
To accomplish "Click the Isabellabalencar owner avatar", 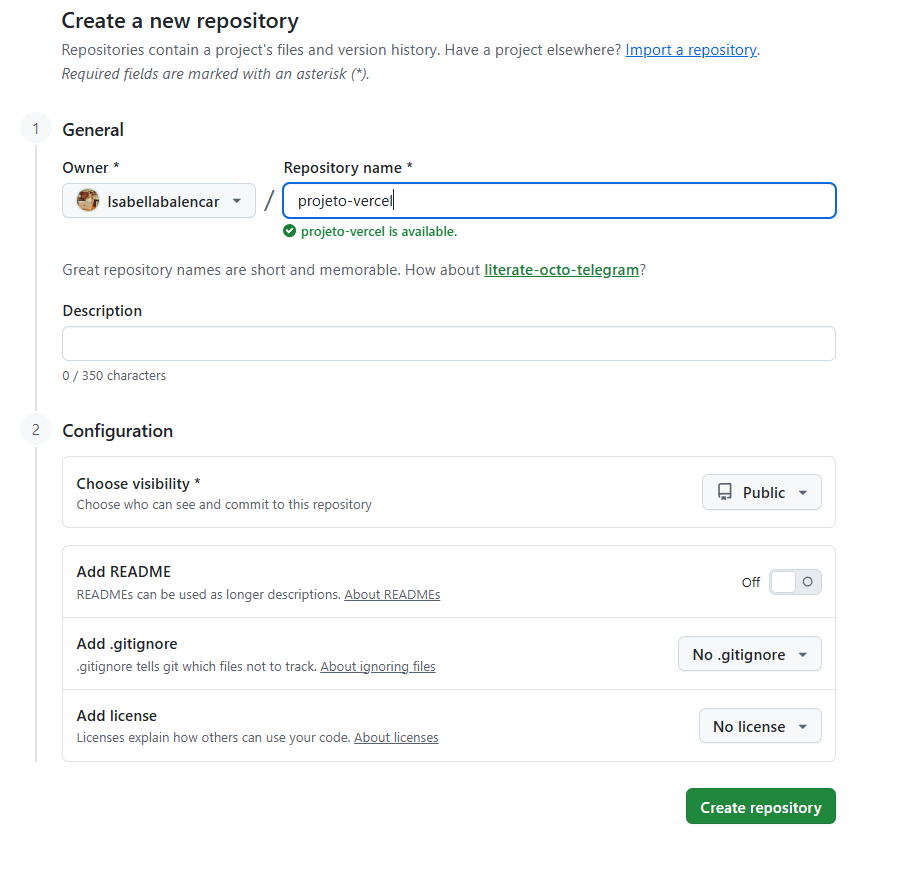I will click(x=88, y=201).
